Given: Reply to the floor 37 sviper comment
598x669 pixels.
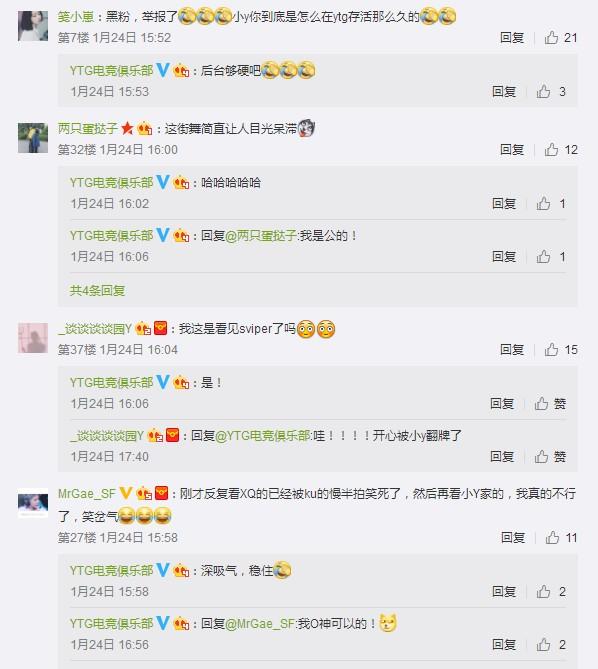Looking at the screenshot, I should pos(512,350).
